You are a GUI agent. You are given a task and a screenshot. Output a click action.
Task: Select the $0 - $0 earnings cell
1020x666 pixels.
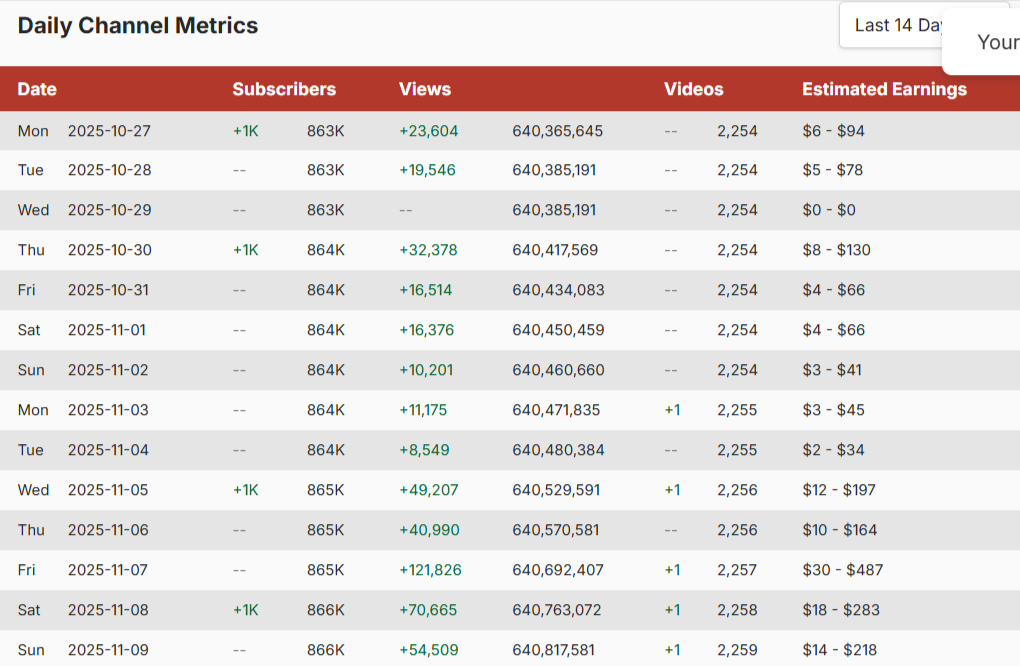[829, 210]
